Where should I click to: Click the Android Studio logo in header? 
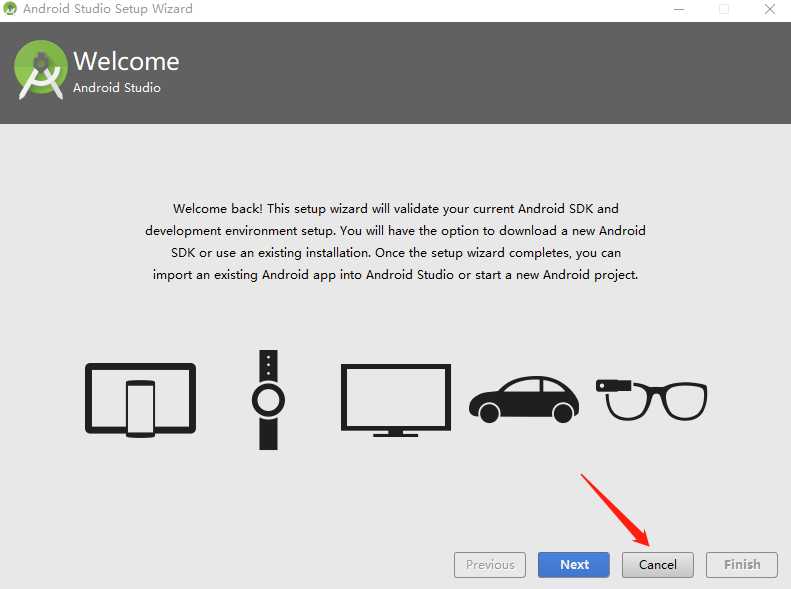coord(40,70)
